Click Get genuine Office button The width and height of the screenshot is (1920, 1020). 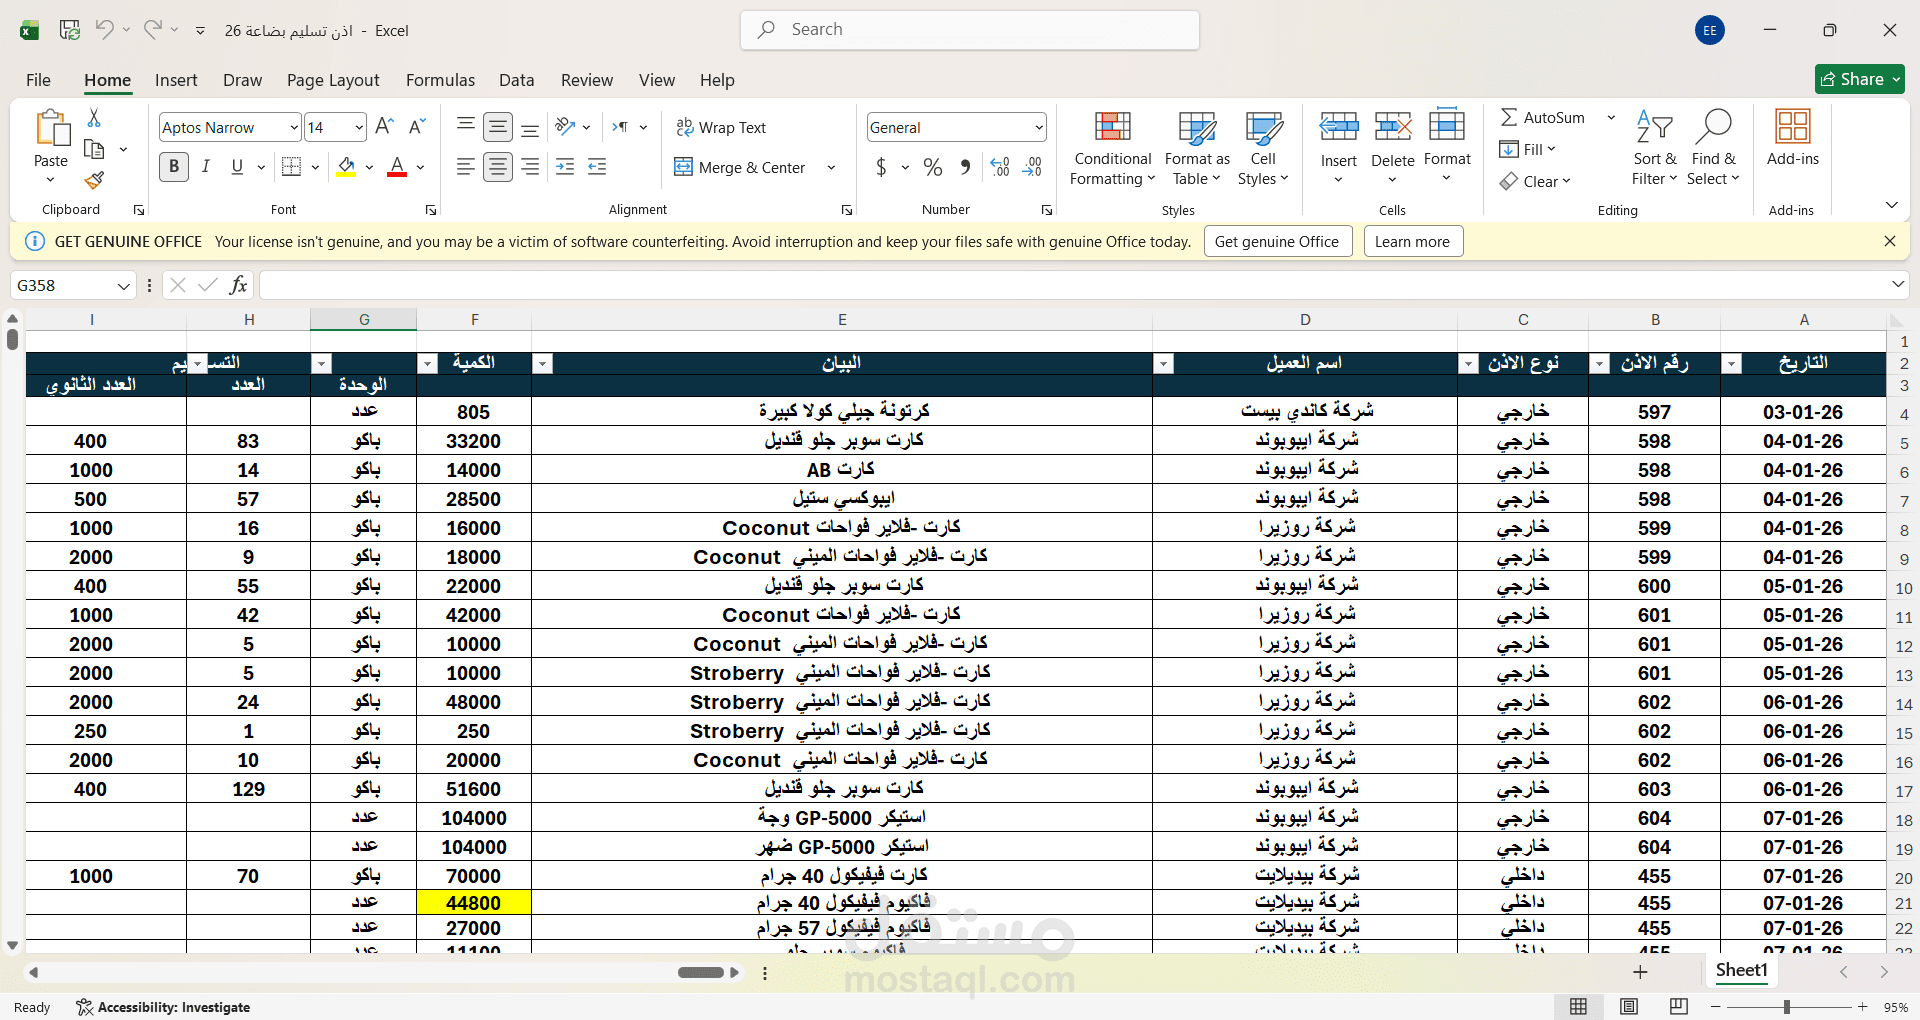[x=1277, y=241]
